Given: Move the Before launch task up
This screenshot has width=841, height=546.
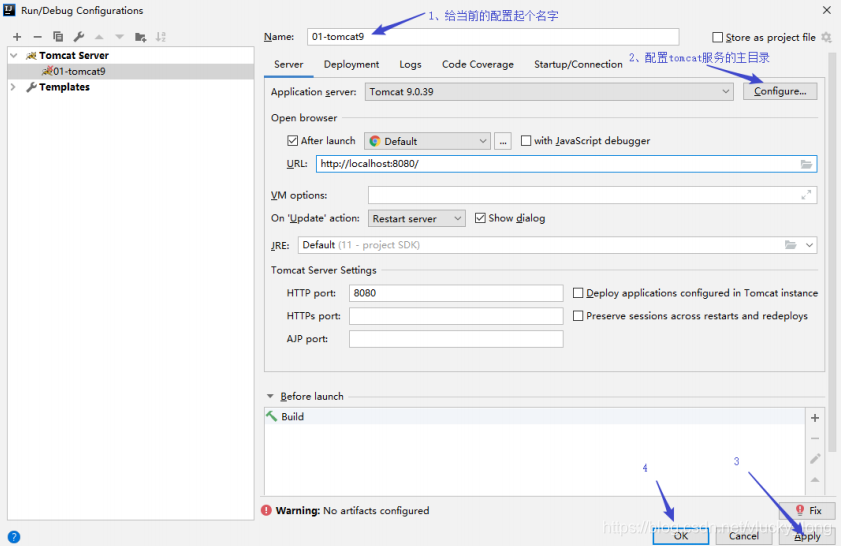Looking at the screenshot, I should coord(815,479).
